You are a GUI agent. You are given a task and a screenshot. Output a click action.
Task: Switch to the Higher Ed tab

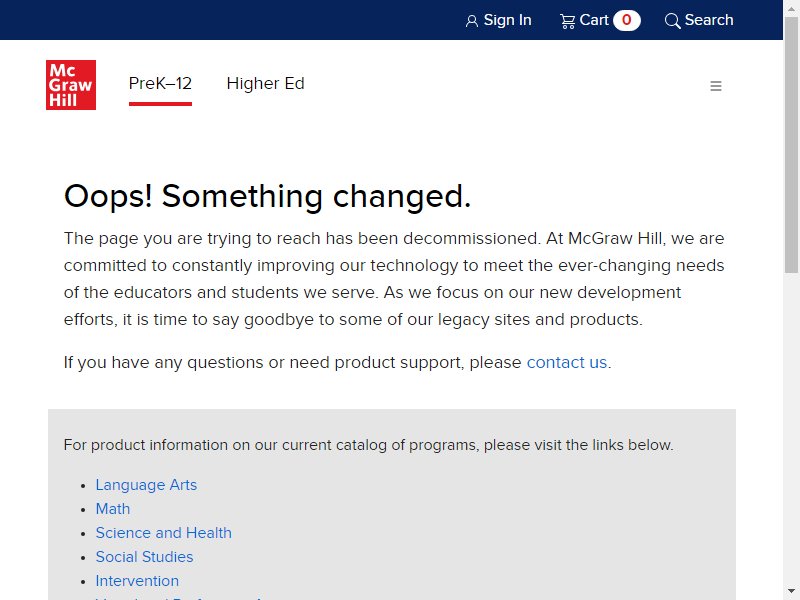(265, 83)
